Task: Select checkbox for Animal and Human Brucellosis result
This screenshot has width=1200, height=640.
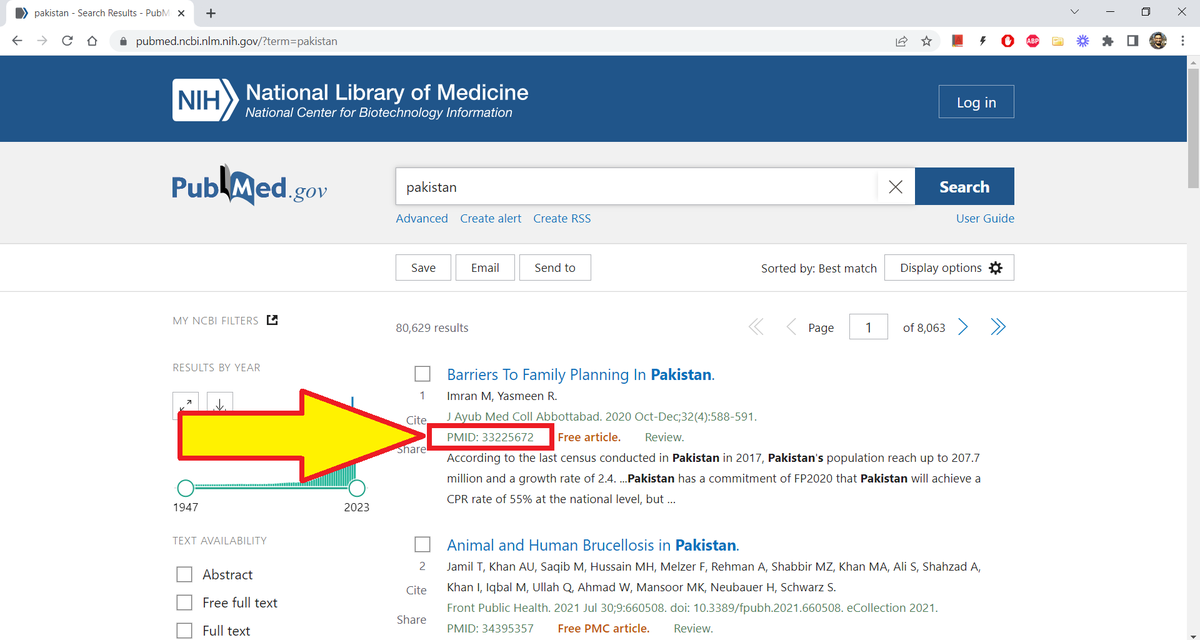Action: click(423, 545)
